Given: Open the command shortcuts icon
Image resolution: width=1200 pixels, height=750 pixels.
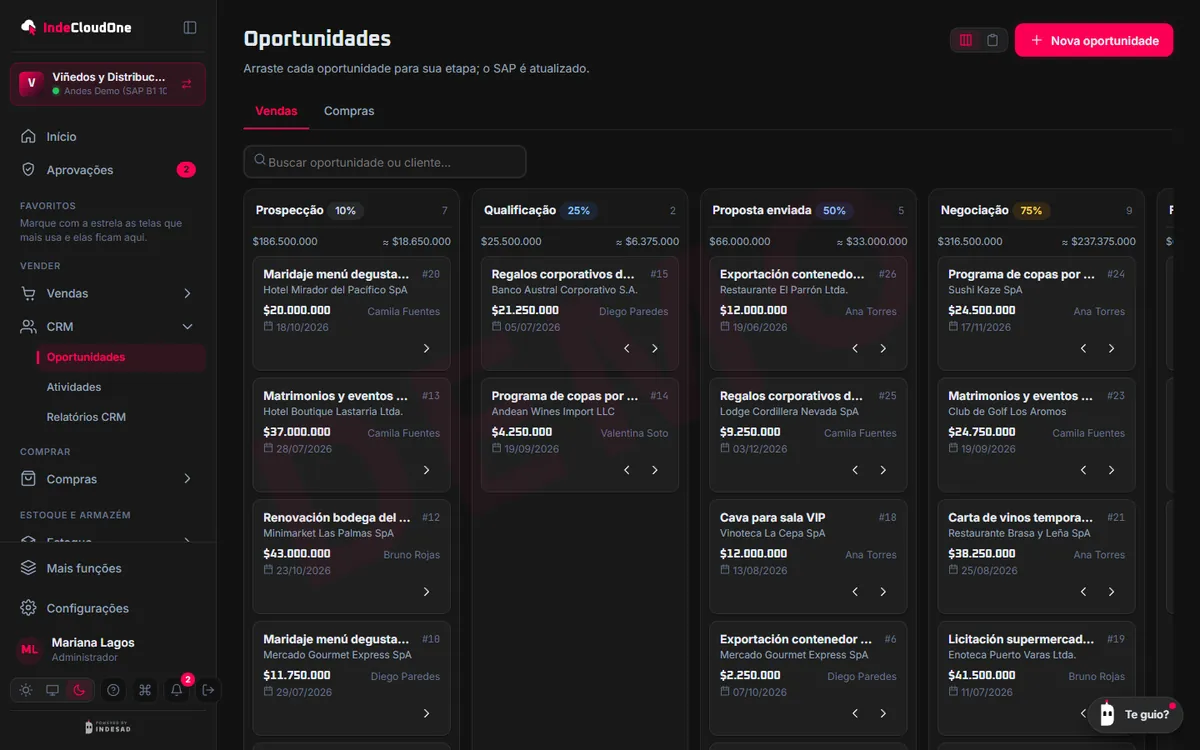Looking at the screenshot, I should click(x=145, y=690).
